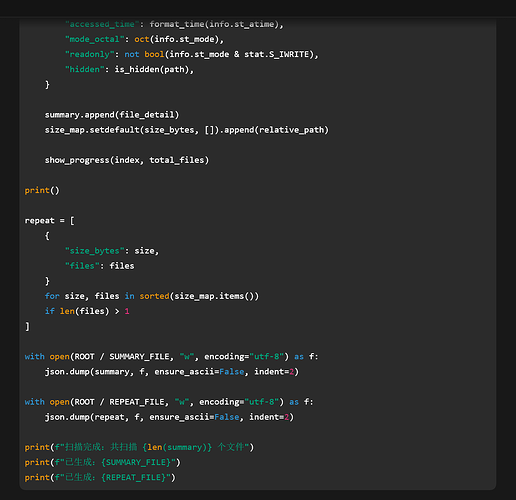
Task: Click the size_map.setdefault line
Action: pyautogui.click(x=187, y=130)
